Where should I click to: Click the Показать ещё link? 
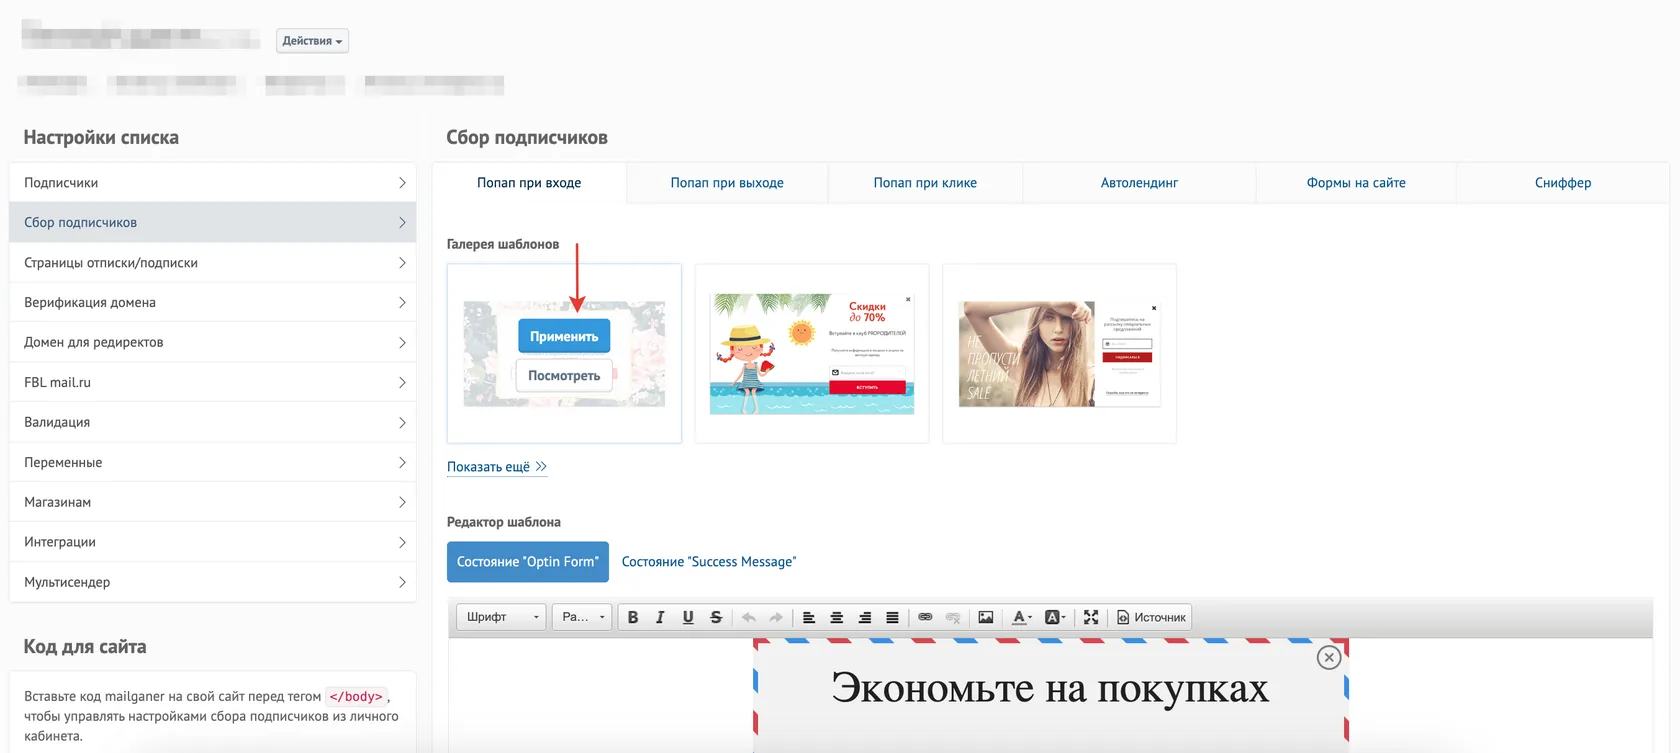(497, 467)
